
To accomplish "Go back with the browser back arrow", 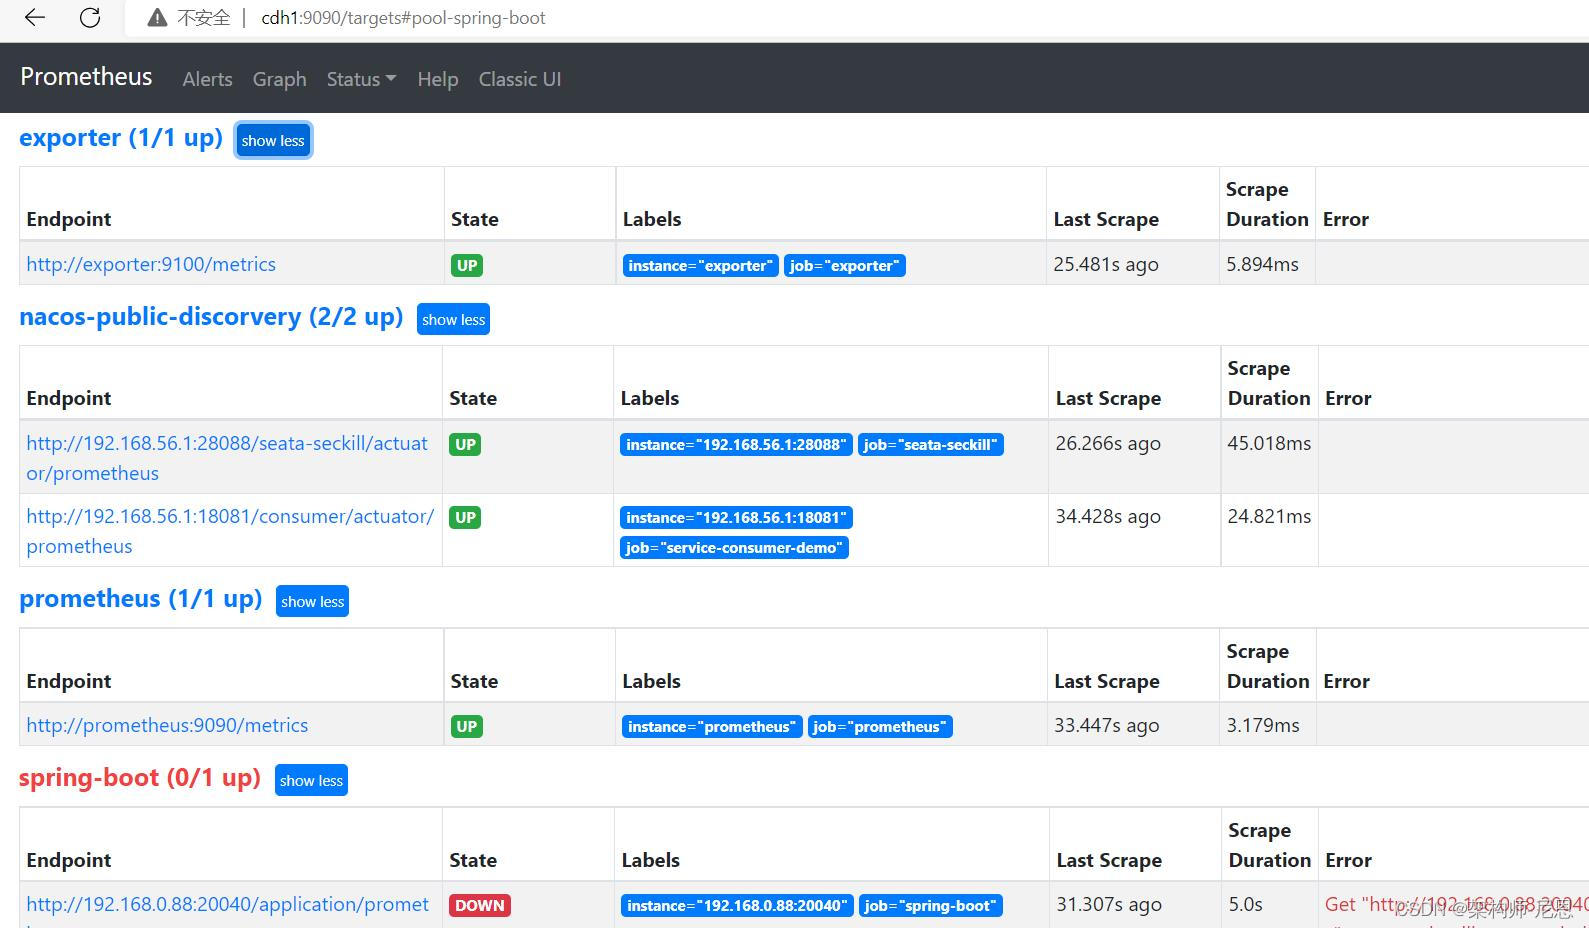I will (x=35, y=18).
